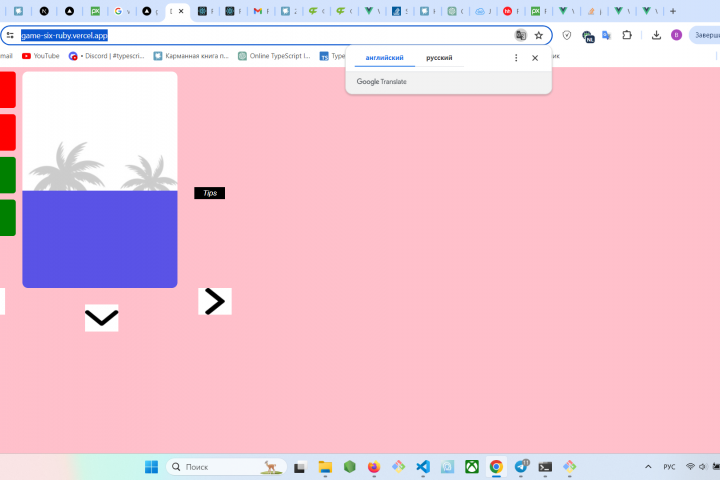
Task: Open the Google Translate extension icon
Action: 607,35
